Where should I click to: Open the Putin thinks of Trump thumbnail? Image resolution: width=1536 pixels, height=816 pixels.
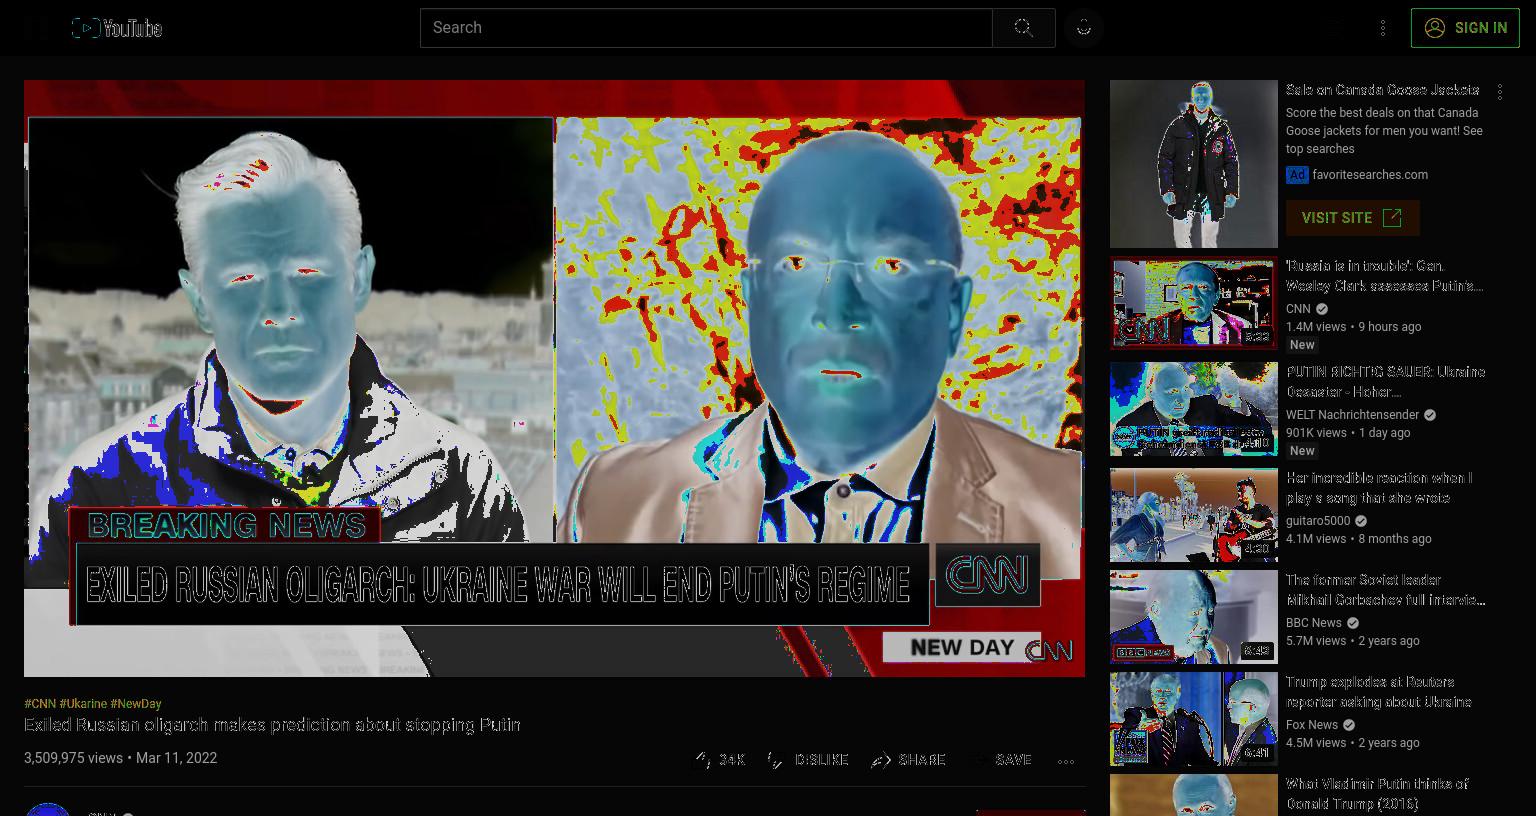click(x=1194, y=795)
